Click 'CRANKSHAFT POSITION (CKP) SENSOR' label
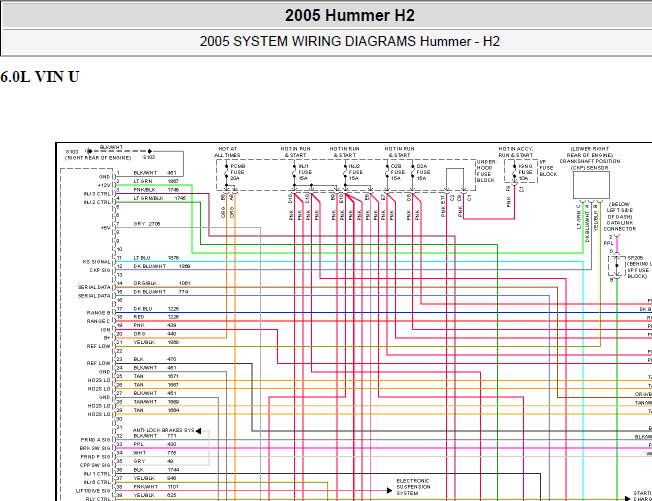The image size is (652, 501). click(x=590, y=165)
